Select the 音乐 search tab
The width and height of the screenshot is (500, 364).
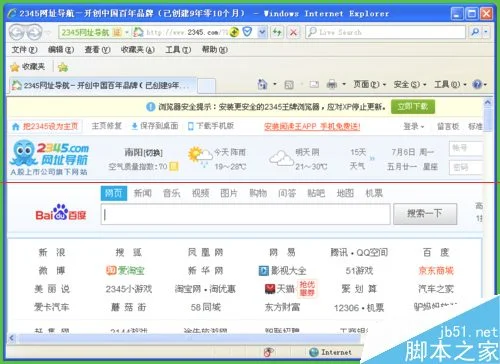(x=171, y=193)
